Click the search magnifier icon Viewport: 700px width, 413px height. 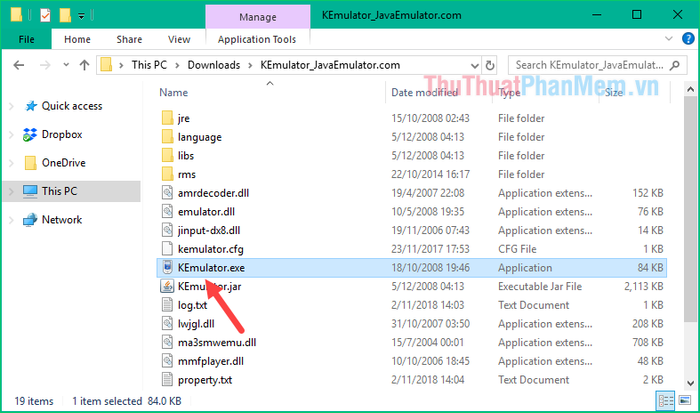(x=675, y=65)
